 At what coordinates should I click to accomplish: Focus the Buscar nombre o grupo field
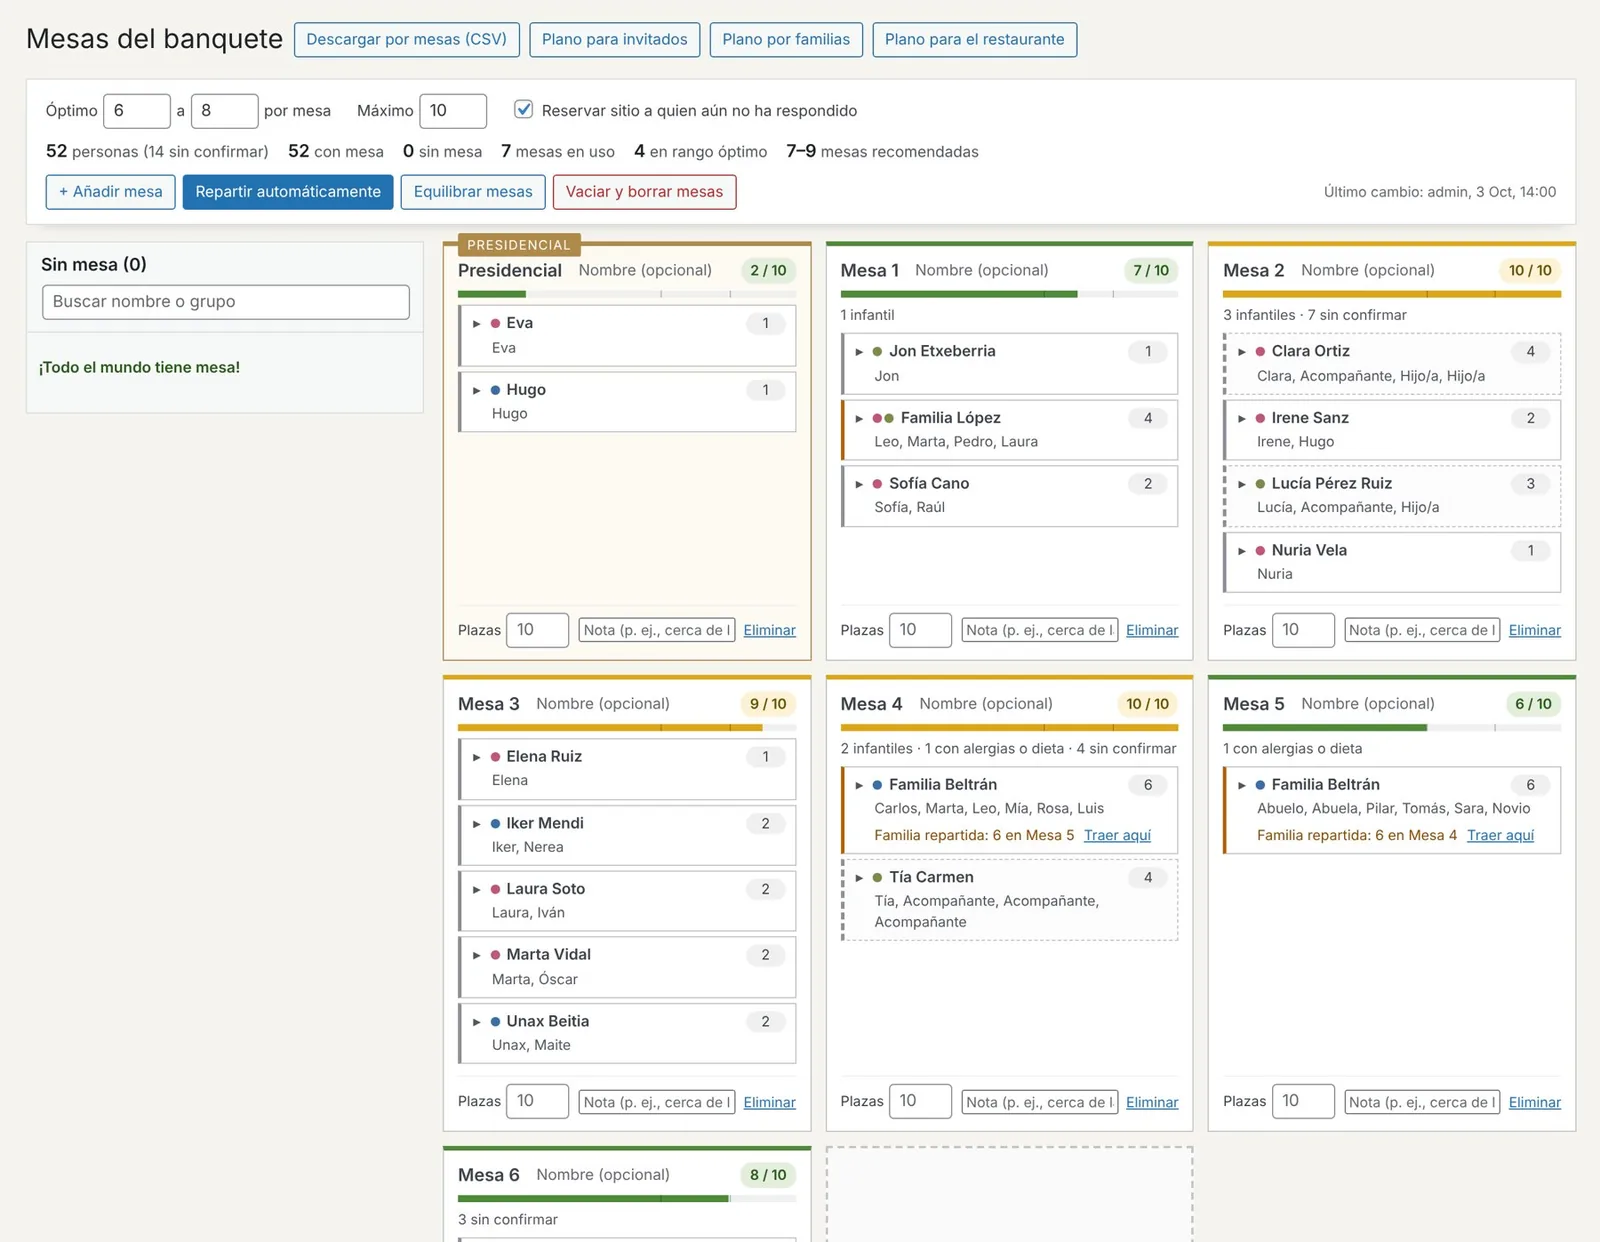pos(226,302)
